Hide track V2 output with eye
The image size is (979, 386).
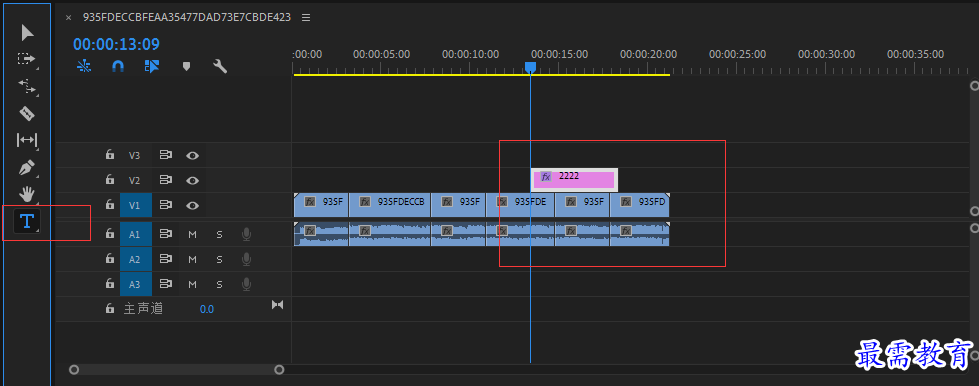coord(193,181)
